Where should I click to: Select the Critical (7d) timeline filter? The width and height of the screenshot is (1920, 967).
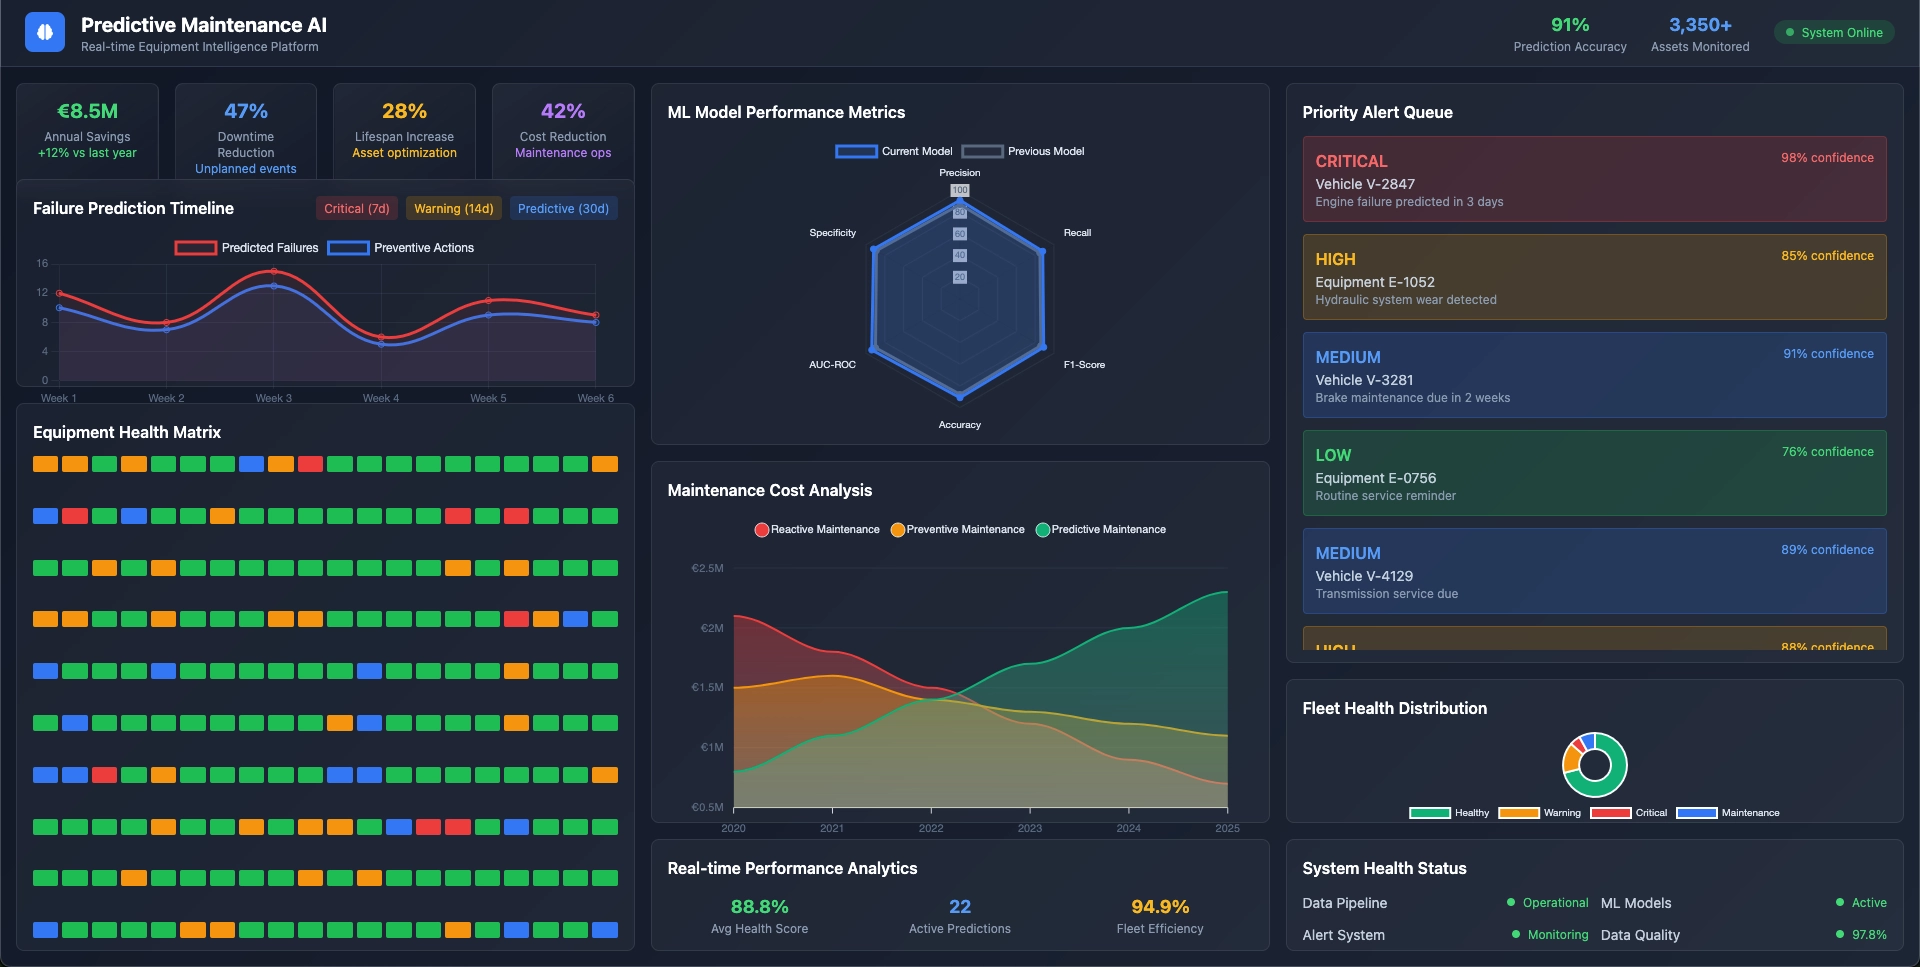(x=356, y=209)
